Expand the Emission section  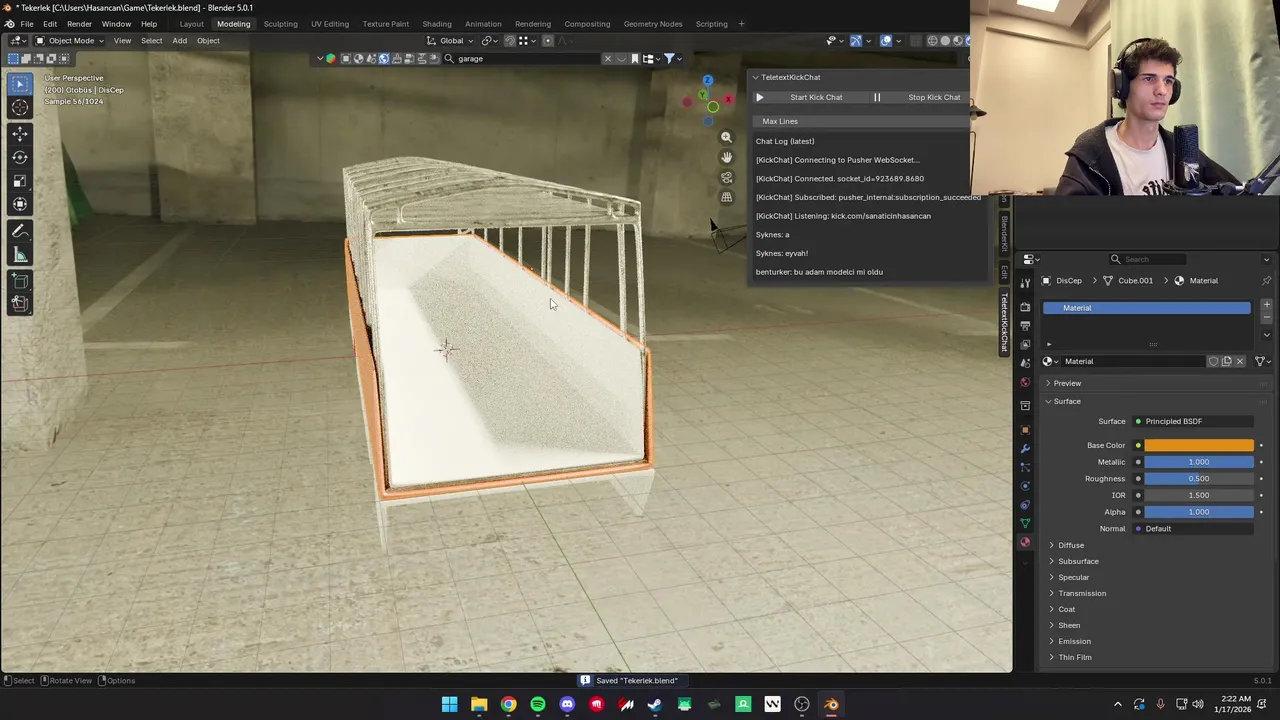[x=1074, y=641]
